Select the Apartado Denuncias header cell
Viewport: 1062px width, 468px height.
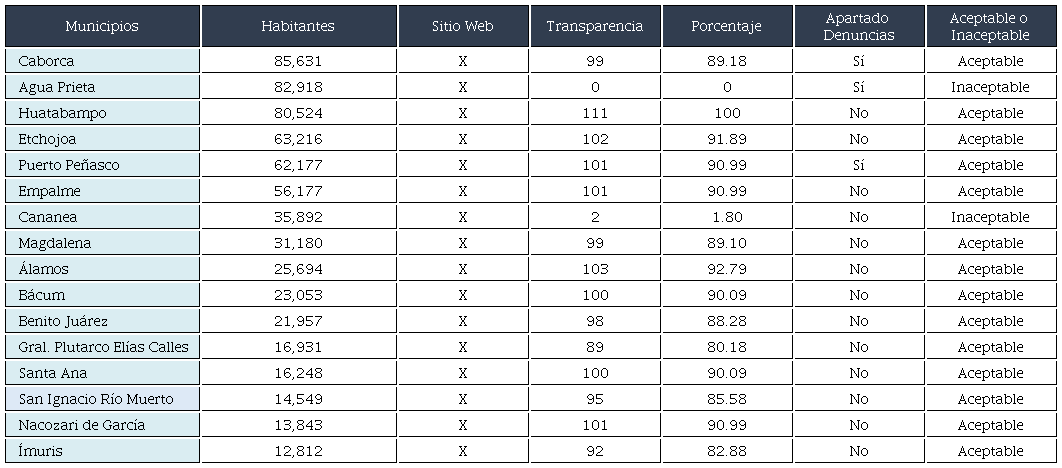[x=859, y=26]
